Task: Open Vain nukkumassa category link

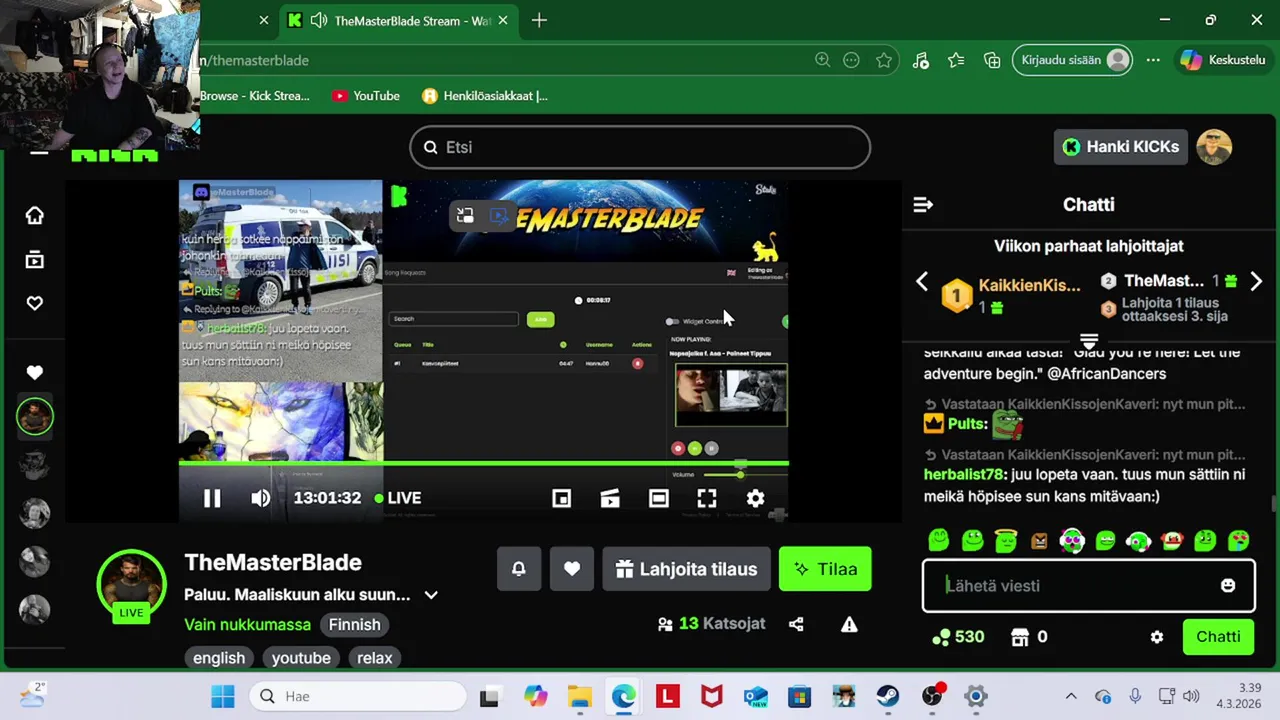Action: (248, 625)
